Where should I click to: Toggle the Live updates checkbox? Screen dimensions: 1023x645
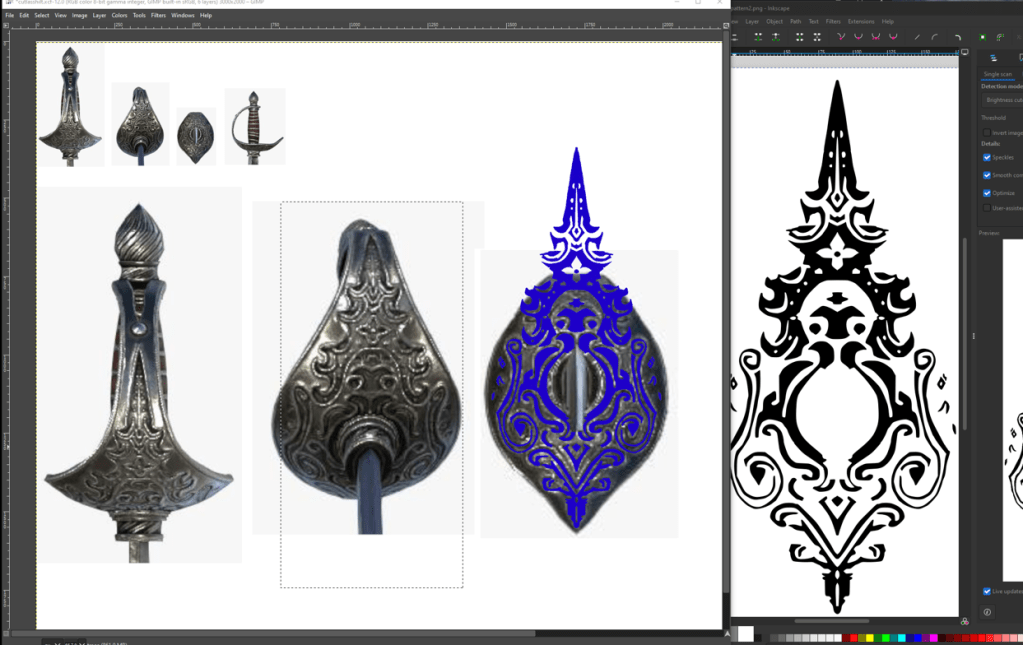(x=987, y=591)
